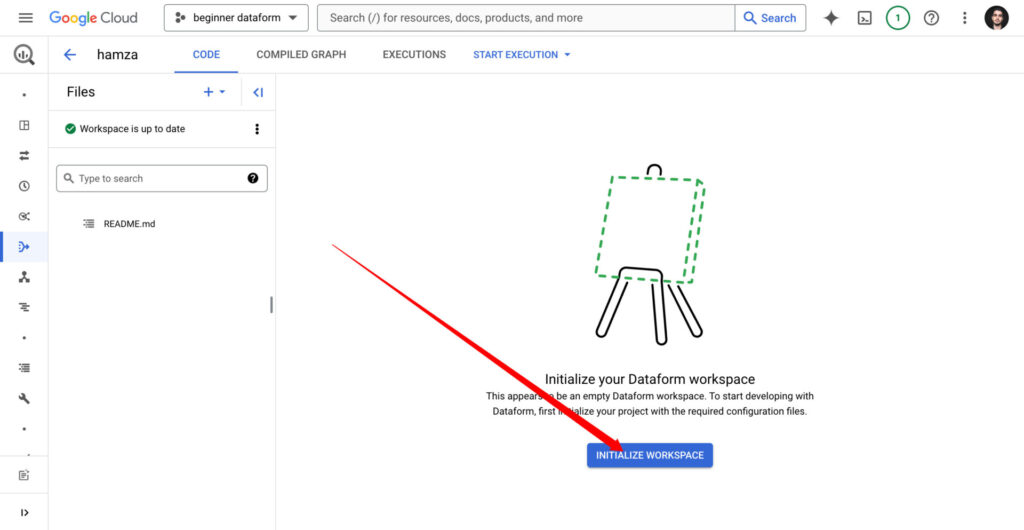The height and width of the screenshot is (530, 1024).
Task: Open the Gemini AI sparkle assistant
Action: click(830, 18)
